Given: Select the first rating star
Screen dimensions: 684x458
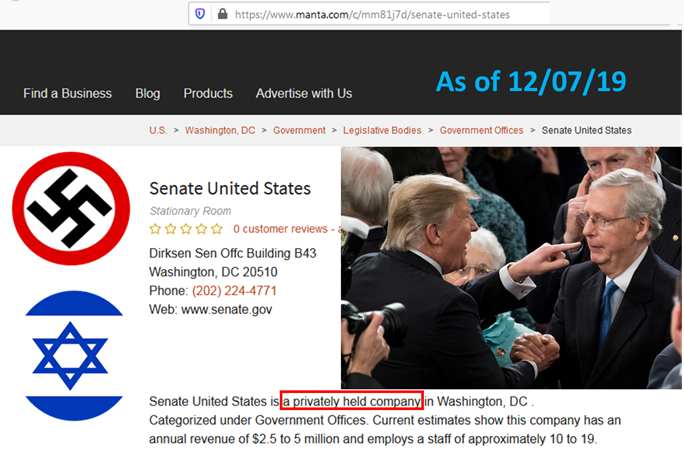Looking at the screenshot, I should point(156,229).
